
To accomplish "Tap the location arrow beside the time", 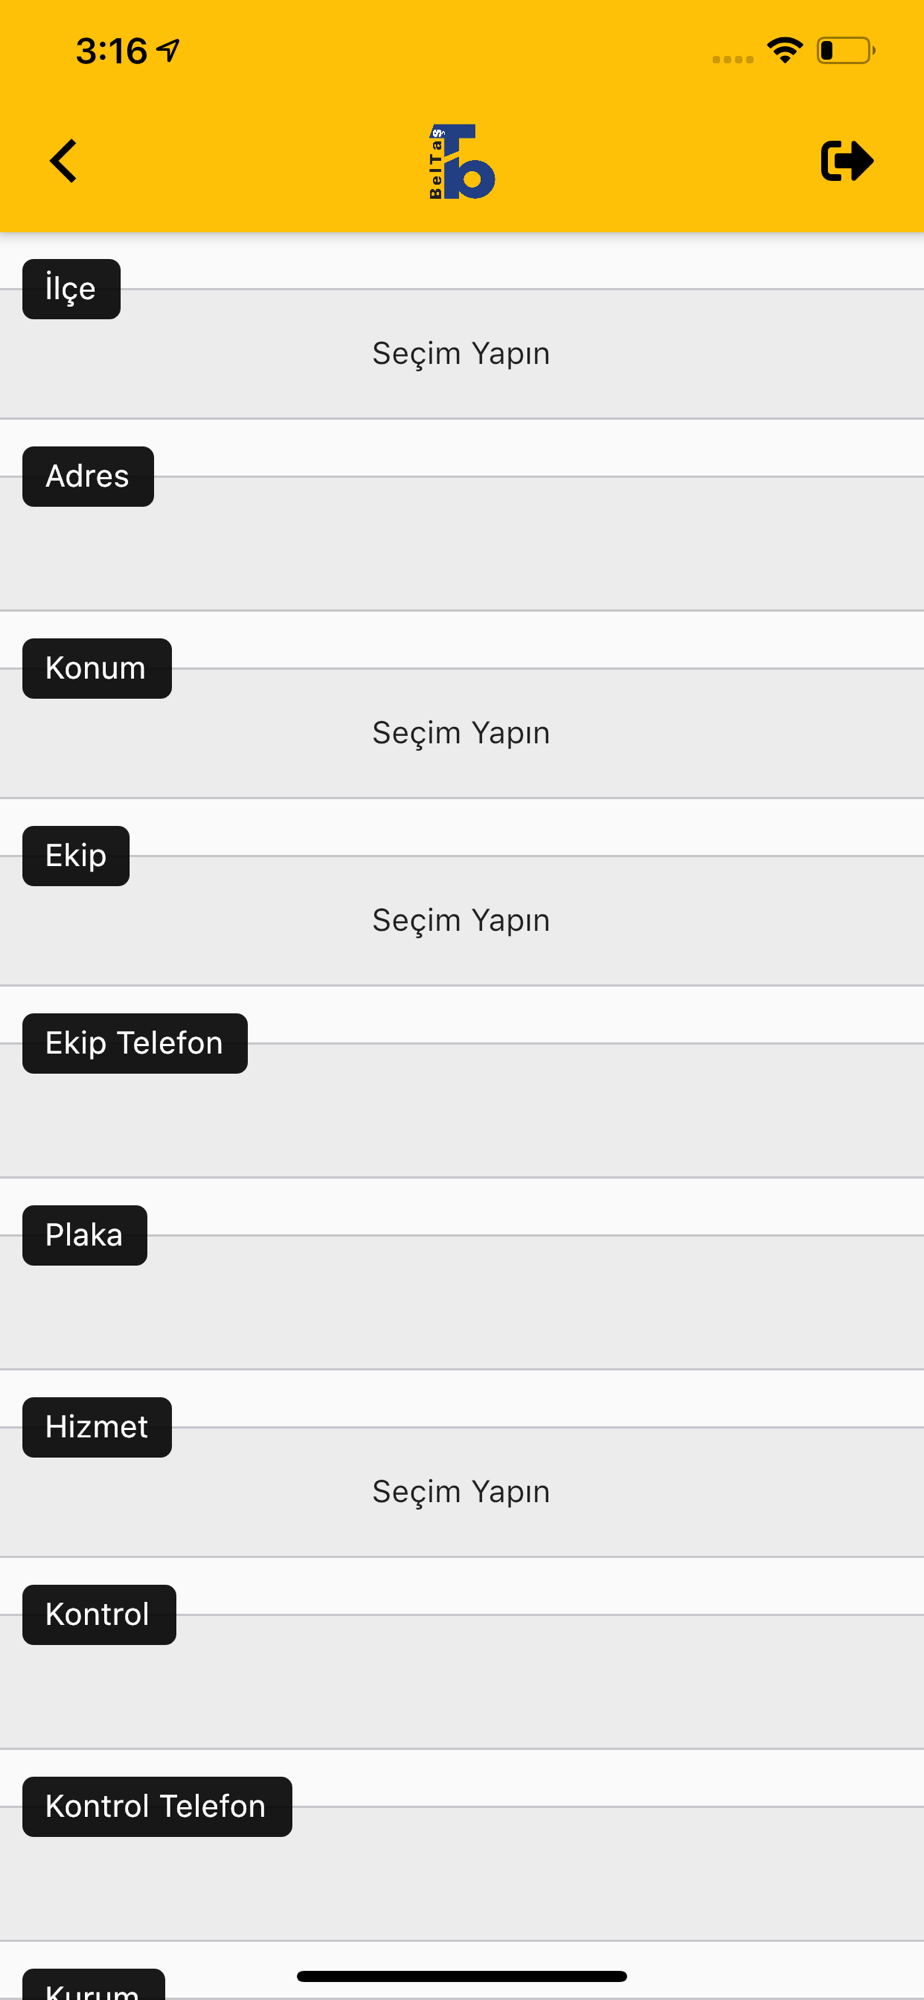I will click(x=168, y=50).
